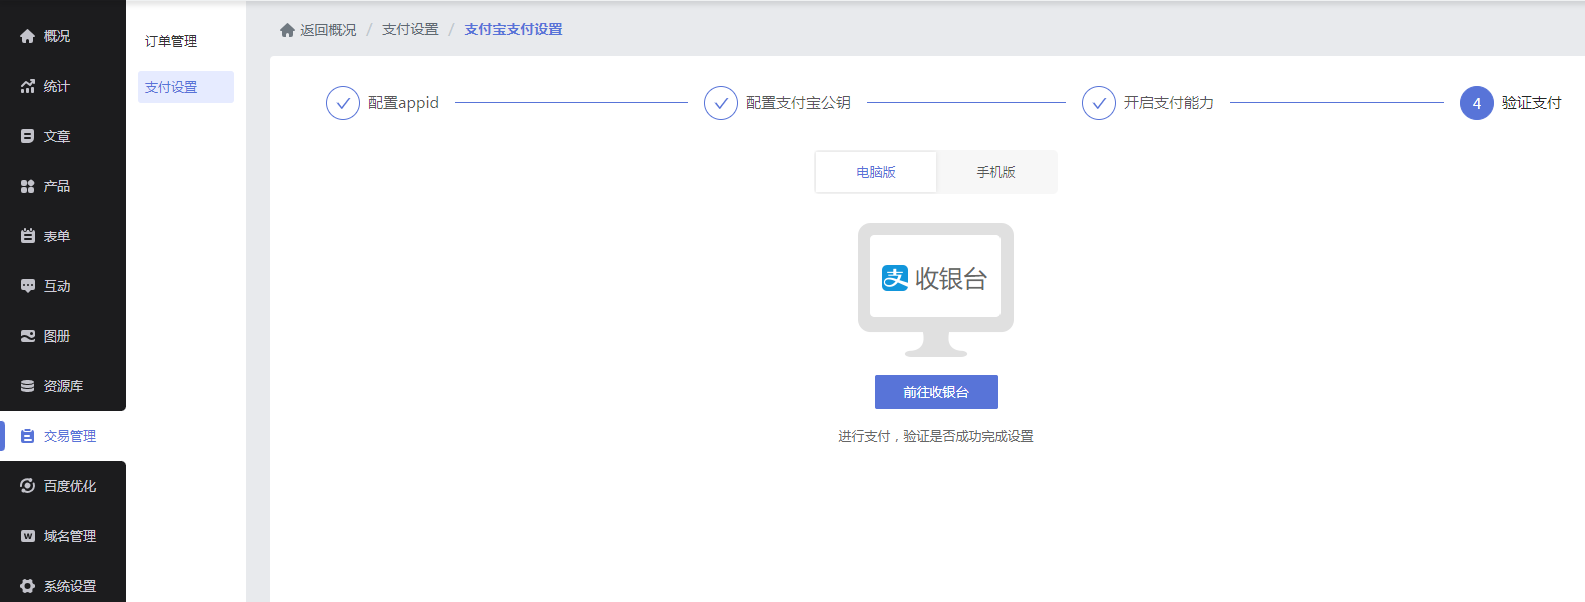Click 返回概况 breadcrumb link
Viewport: 1585px width, 602px height.
[328, 30]
